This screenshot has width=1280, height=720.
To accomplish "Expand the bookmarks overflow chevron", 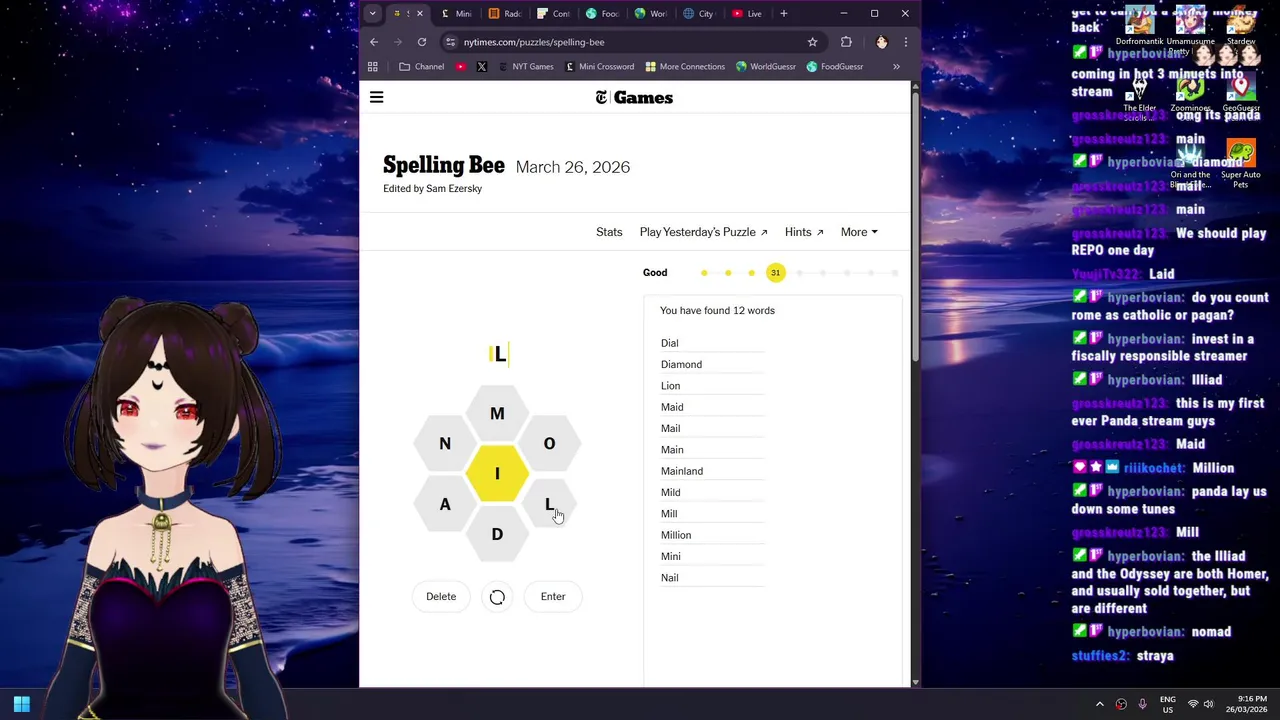I will point(896,67).
